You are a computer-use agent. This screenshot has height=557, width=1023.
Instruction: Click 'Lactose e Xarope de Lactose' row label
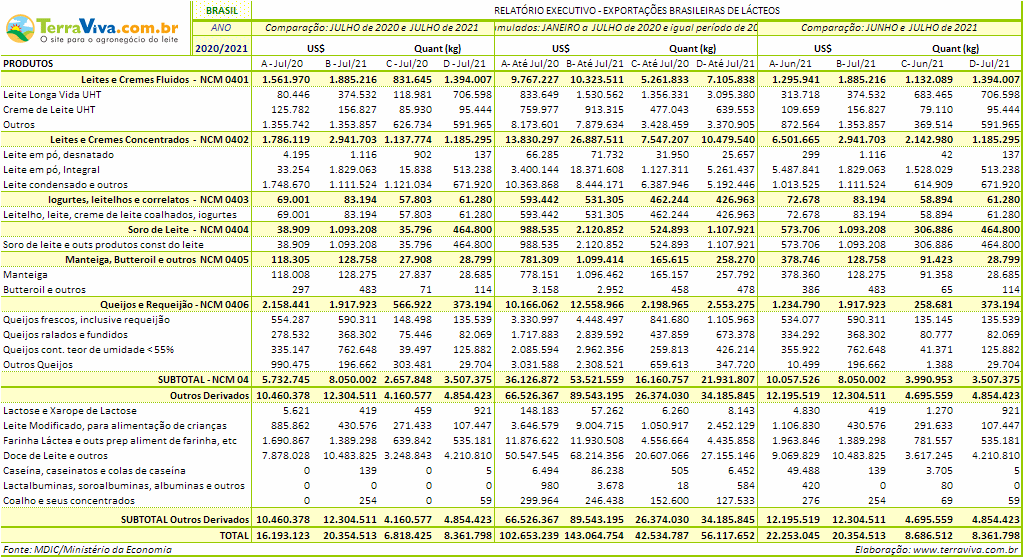(70, 412)
